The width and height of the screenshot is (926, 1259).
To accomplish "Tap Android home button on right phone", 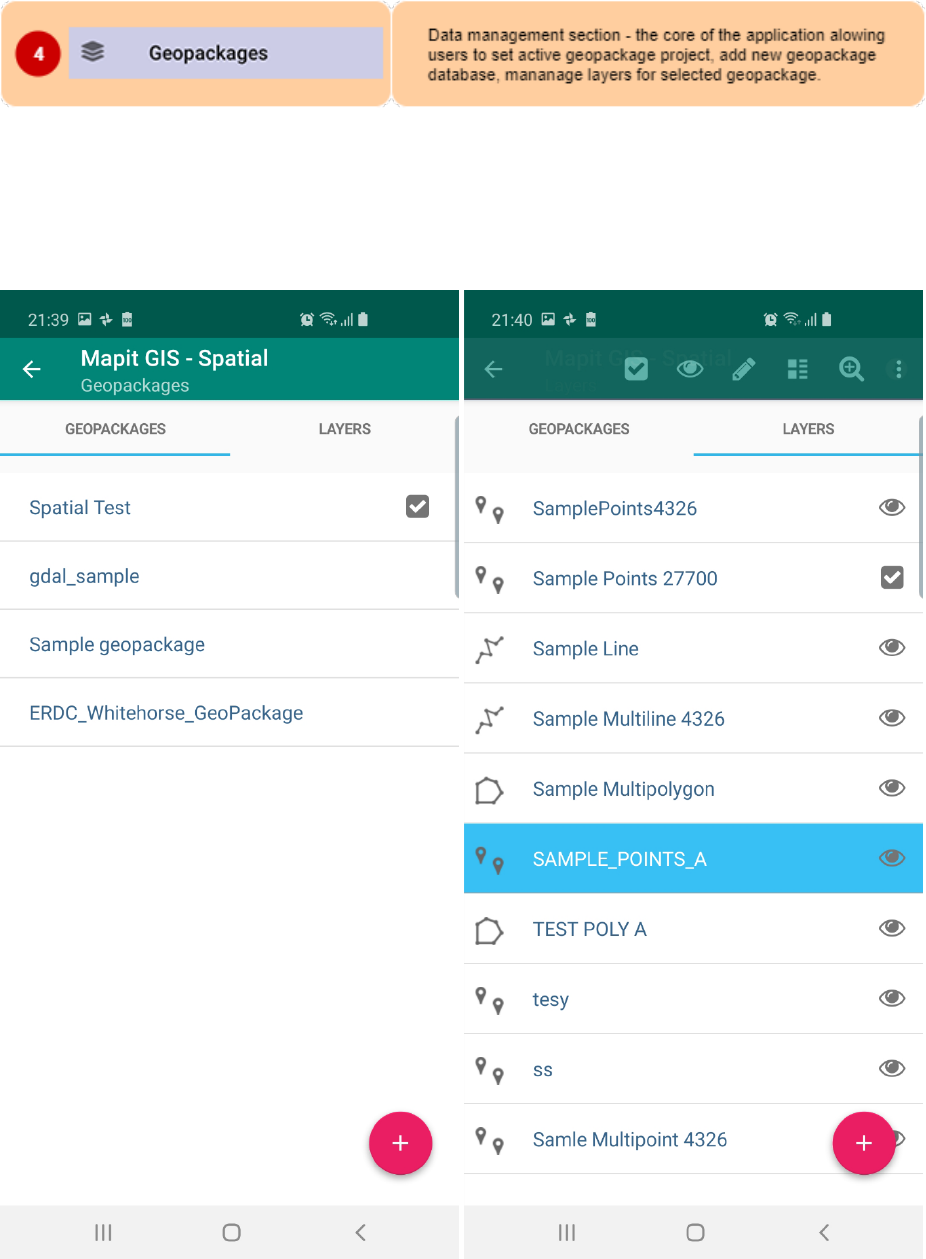I will coord(695,1233).
